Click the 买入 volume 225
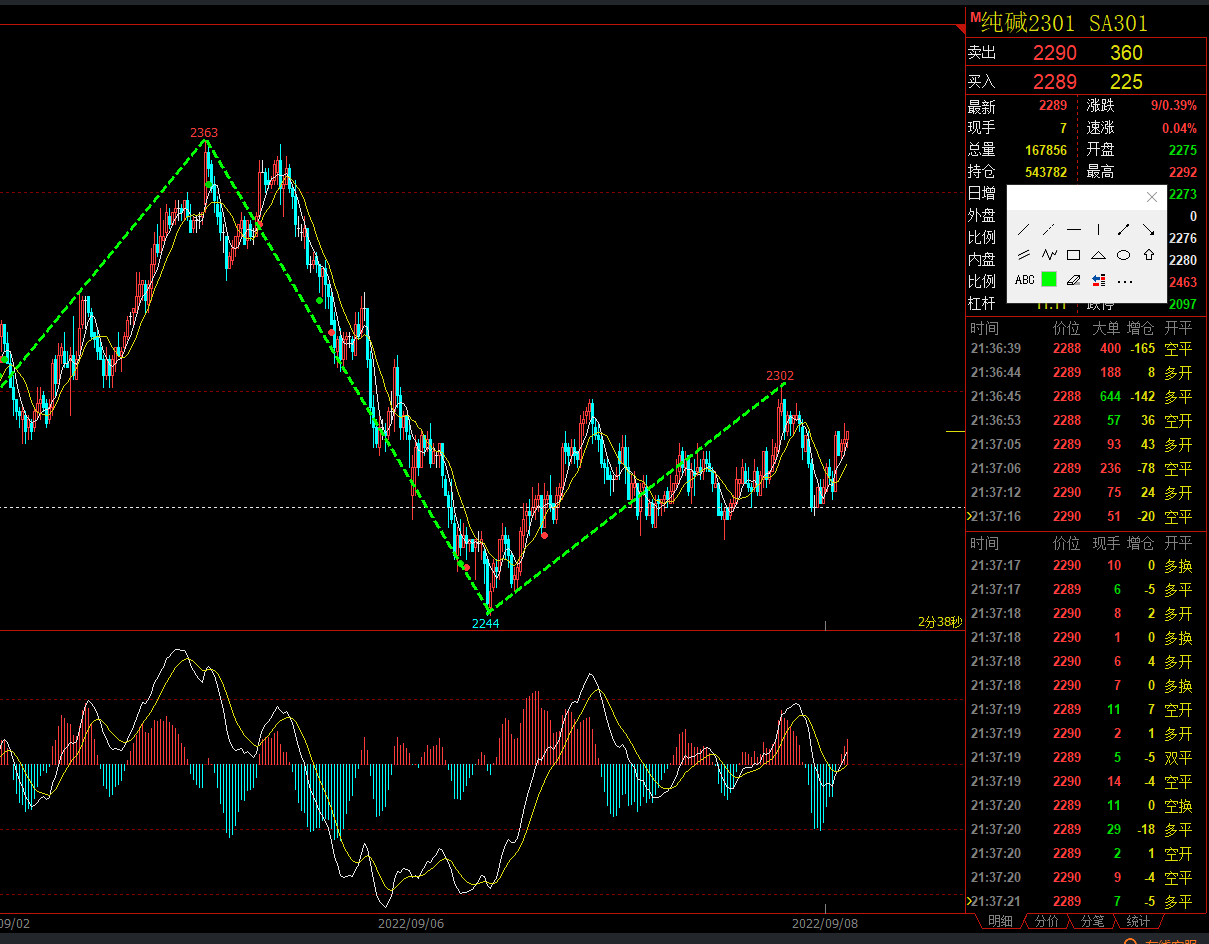Screen dimensions: 1209x944 (x=1126, y=82)
